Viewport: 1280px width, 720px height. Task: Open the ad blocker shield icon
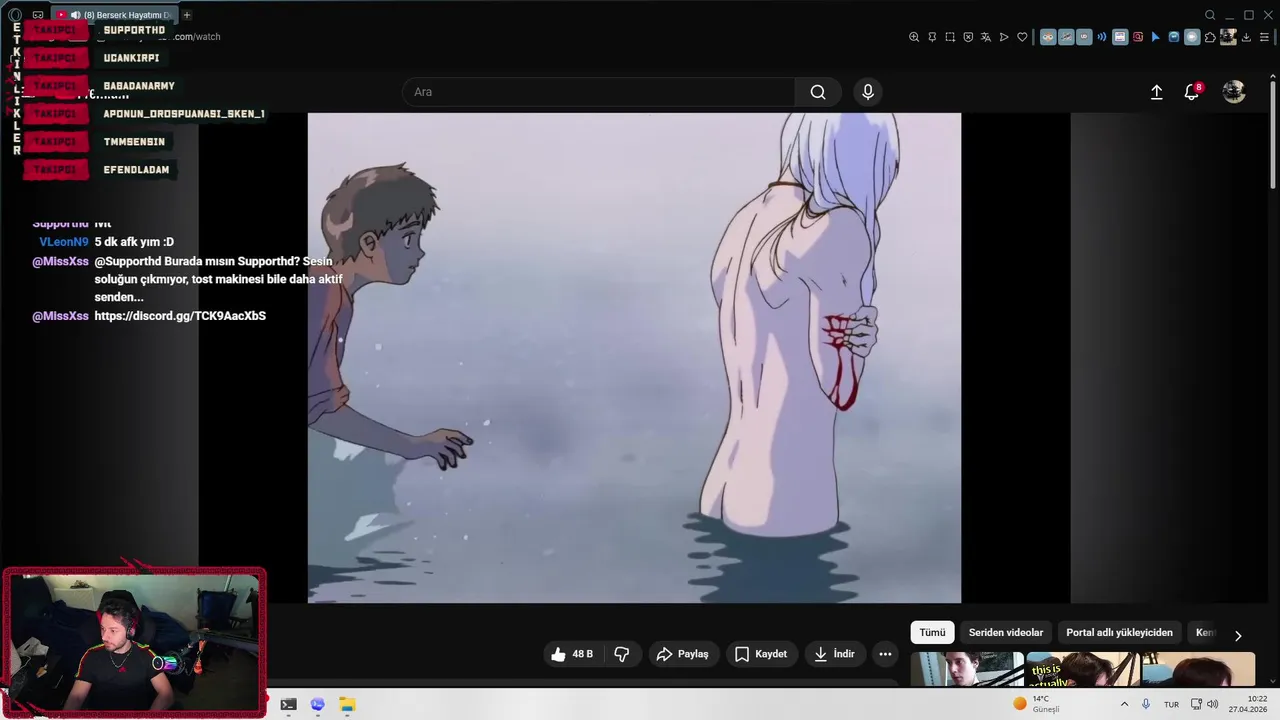[x=968, y=37]
